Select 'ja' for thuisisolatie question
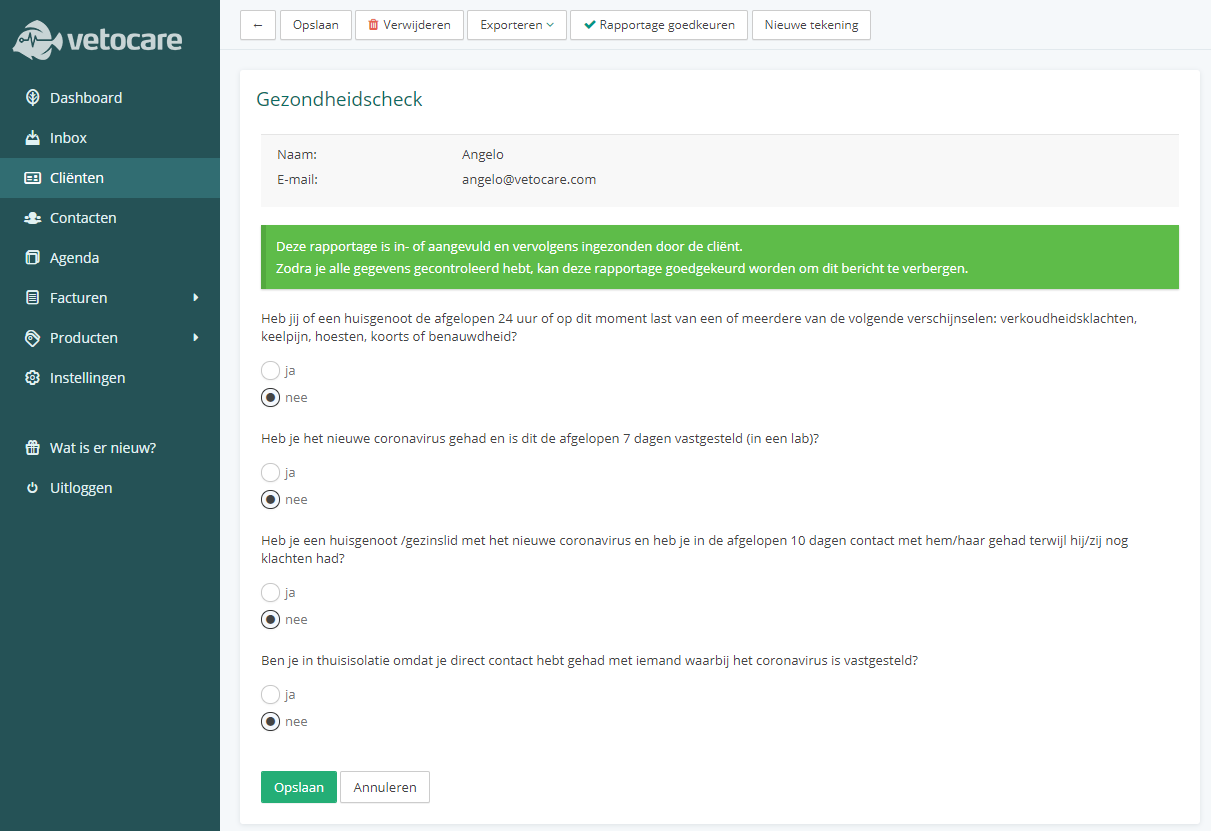Viewport: 1211px width, 831px height. pos(270,694)
